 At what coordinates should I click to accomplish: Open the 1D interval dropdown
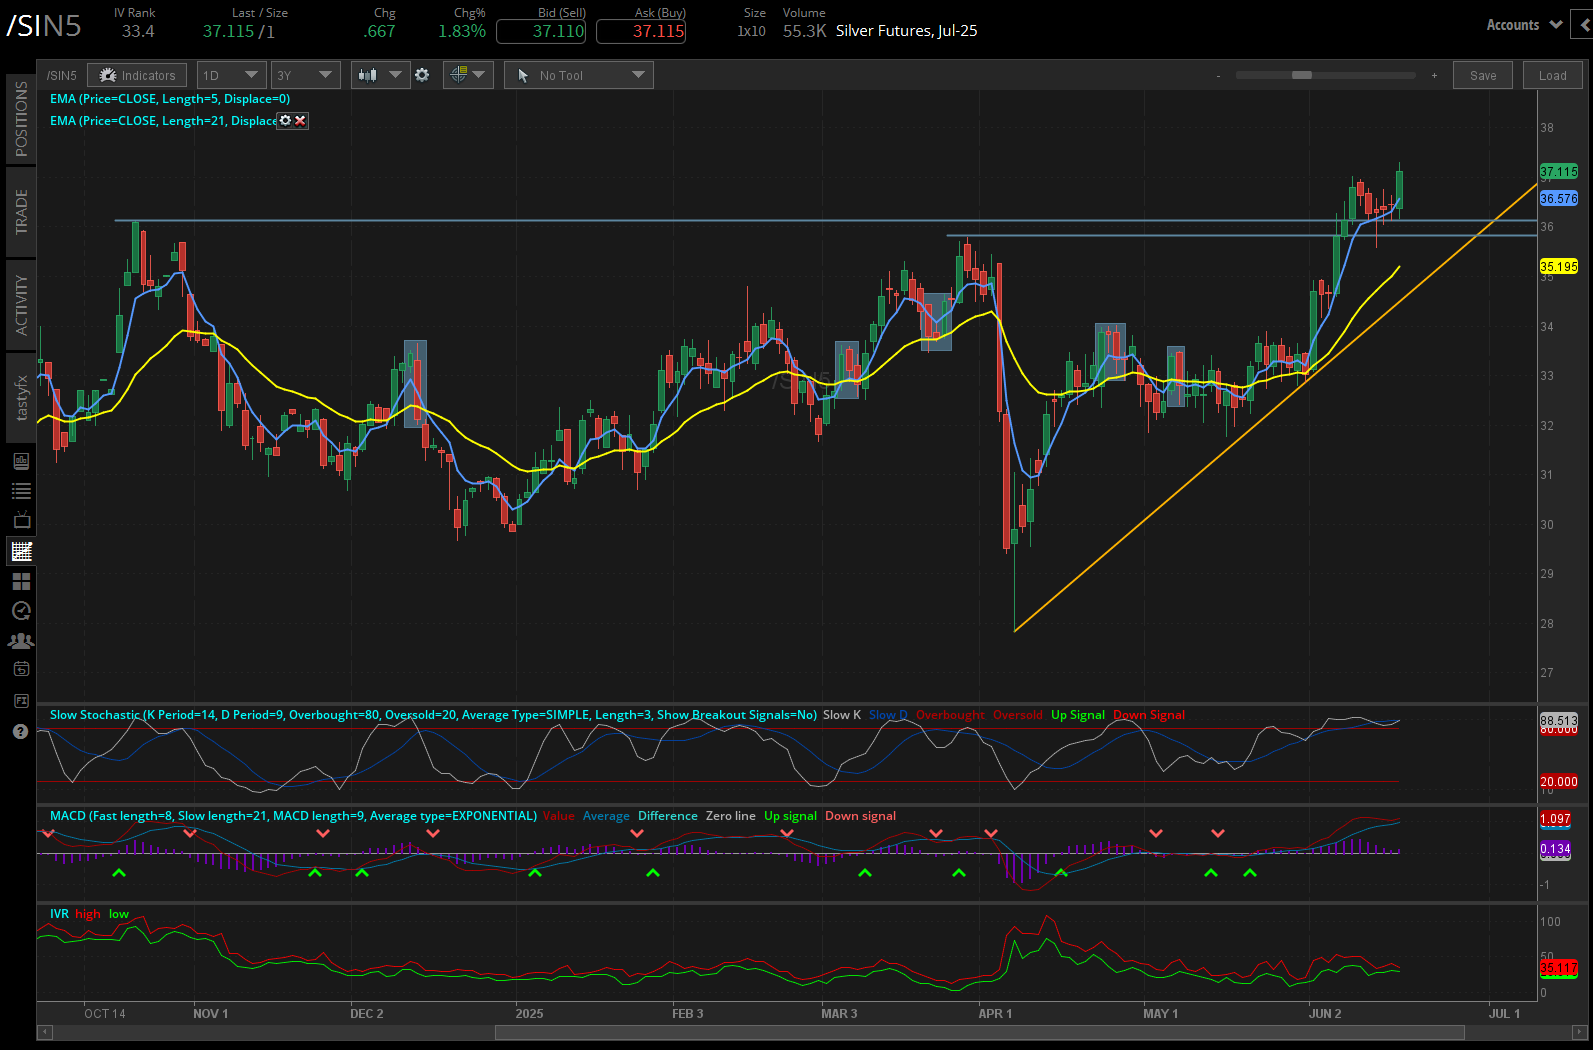tap(231, 75)
